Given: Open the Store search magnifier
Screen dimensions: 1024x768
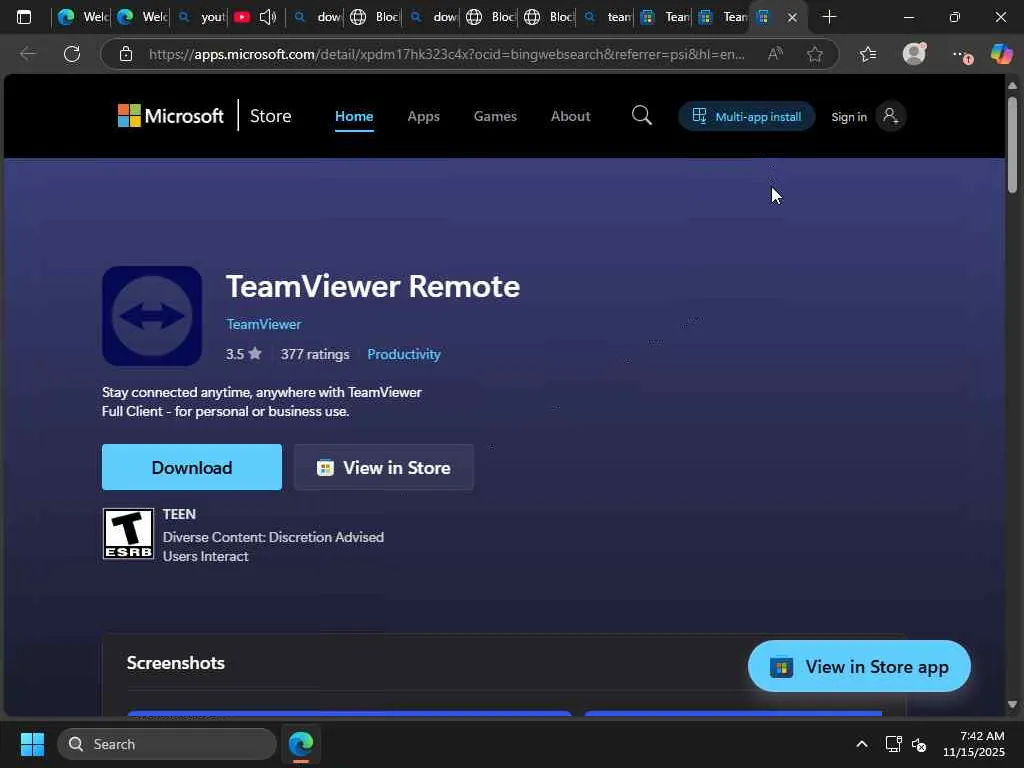Looking at the screenshot, I should (641, 116).
